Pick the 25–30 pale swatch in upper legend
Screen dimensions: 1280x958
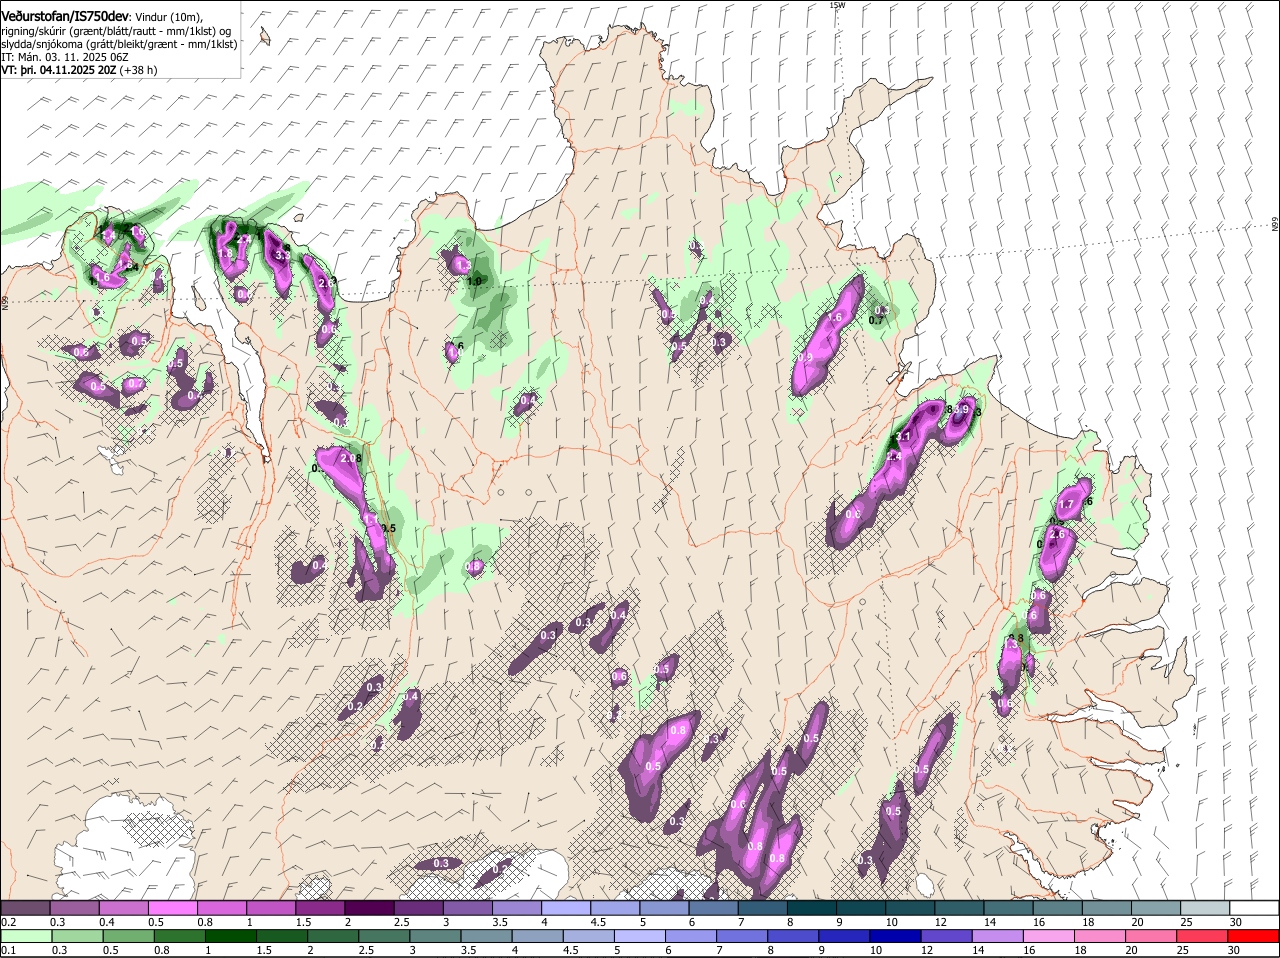pos(1204,907)
